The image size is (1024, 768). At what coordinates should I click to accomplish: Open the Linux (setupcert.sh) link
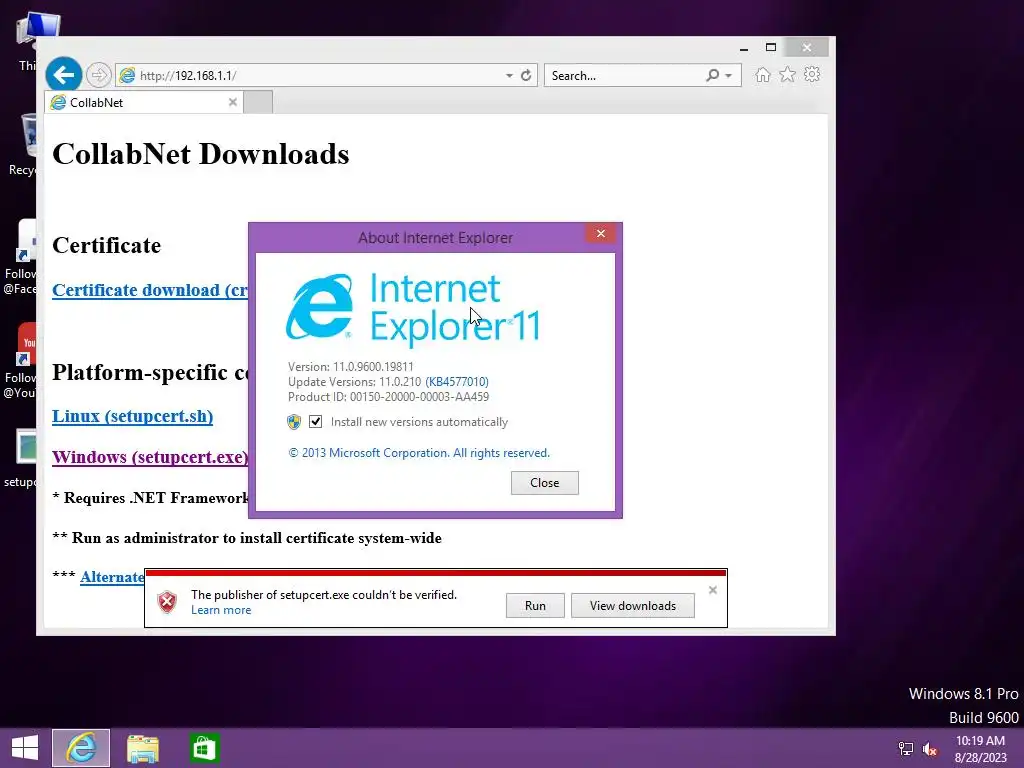[133, 416]
